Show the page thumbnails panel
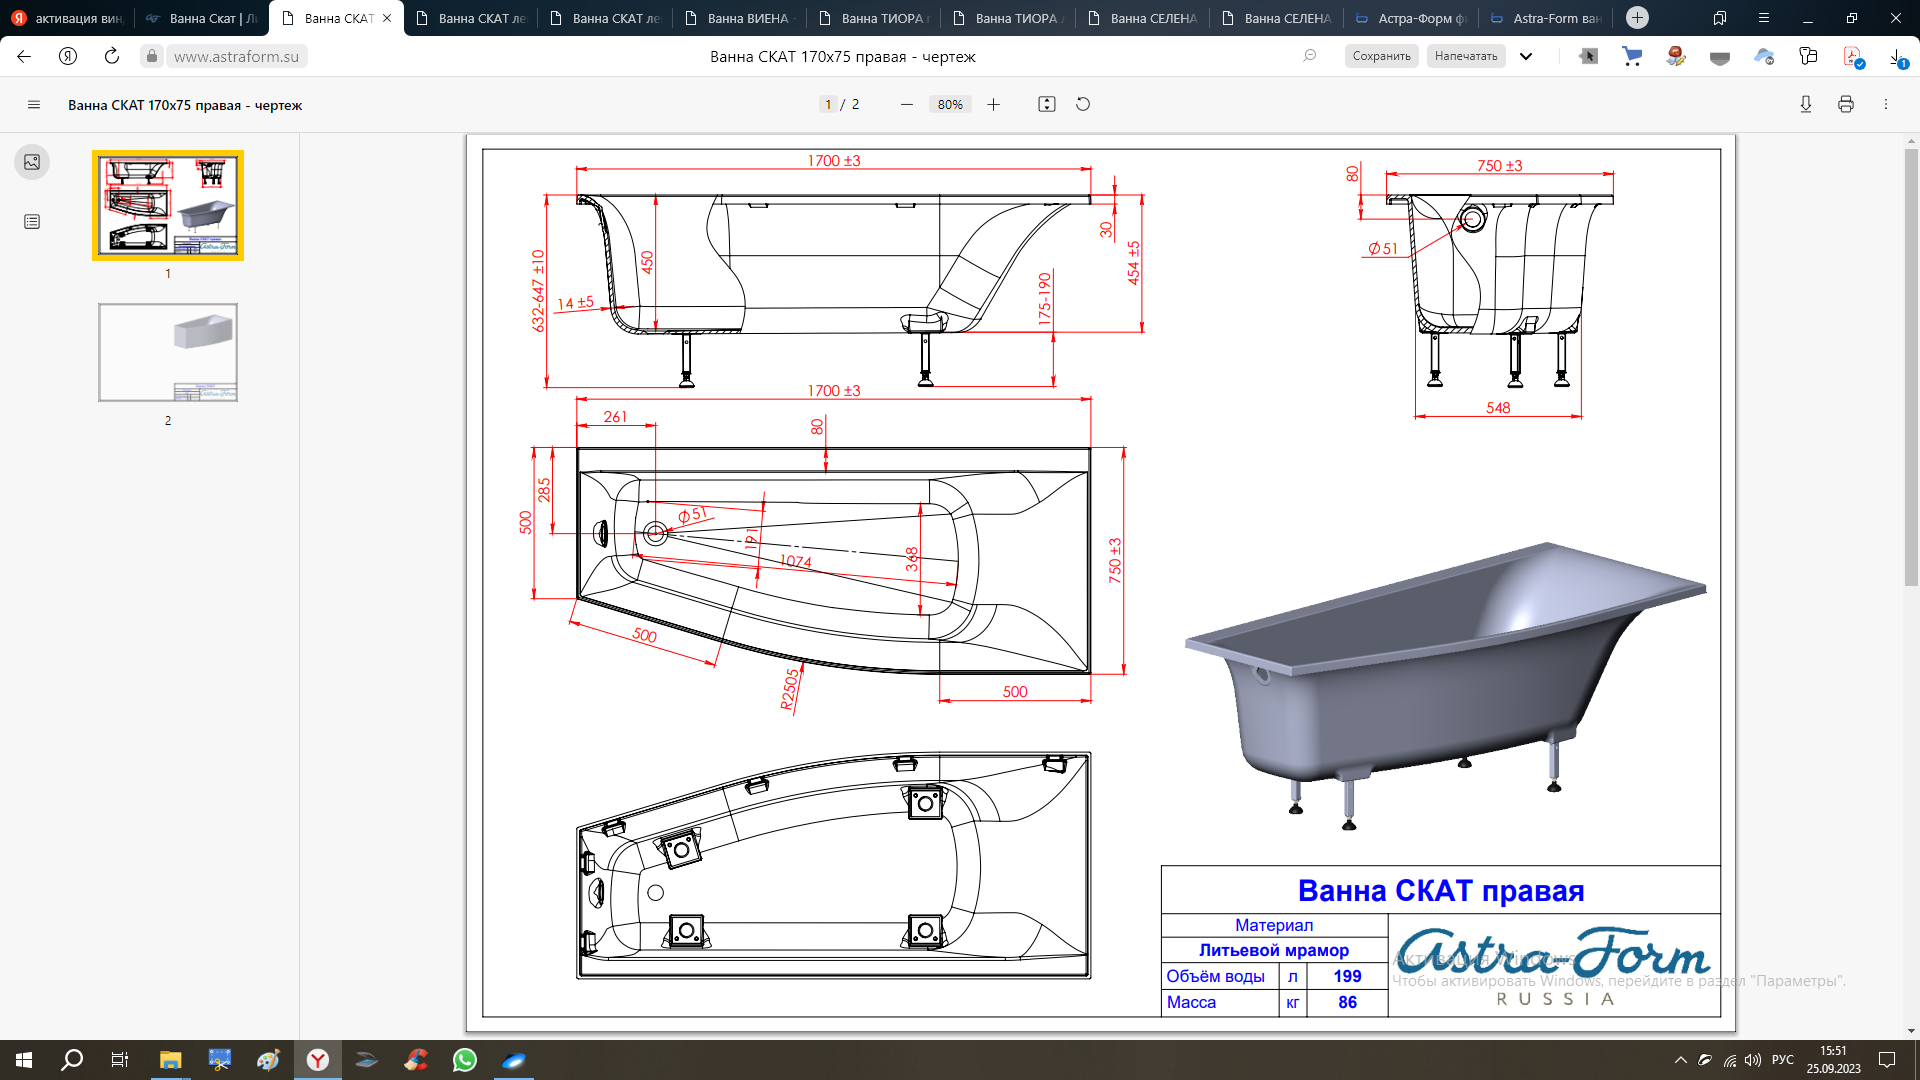 pos(32,162)
